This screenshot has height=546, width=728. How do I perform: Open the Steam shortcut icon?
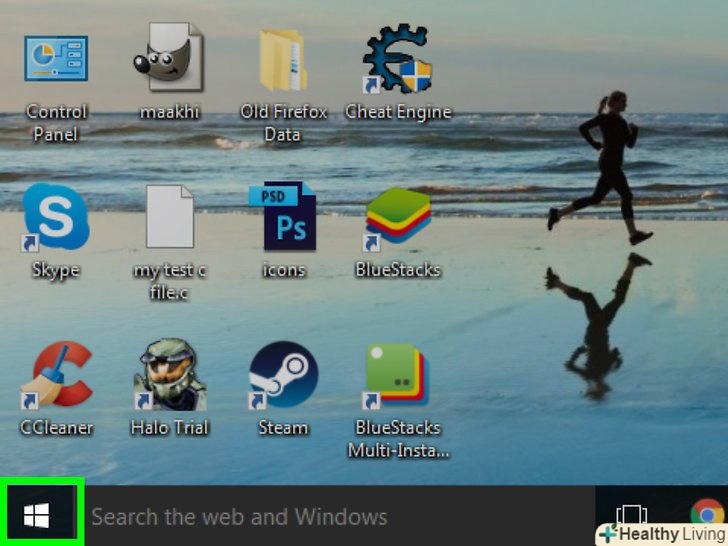283,375
